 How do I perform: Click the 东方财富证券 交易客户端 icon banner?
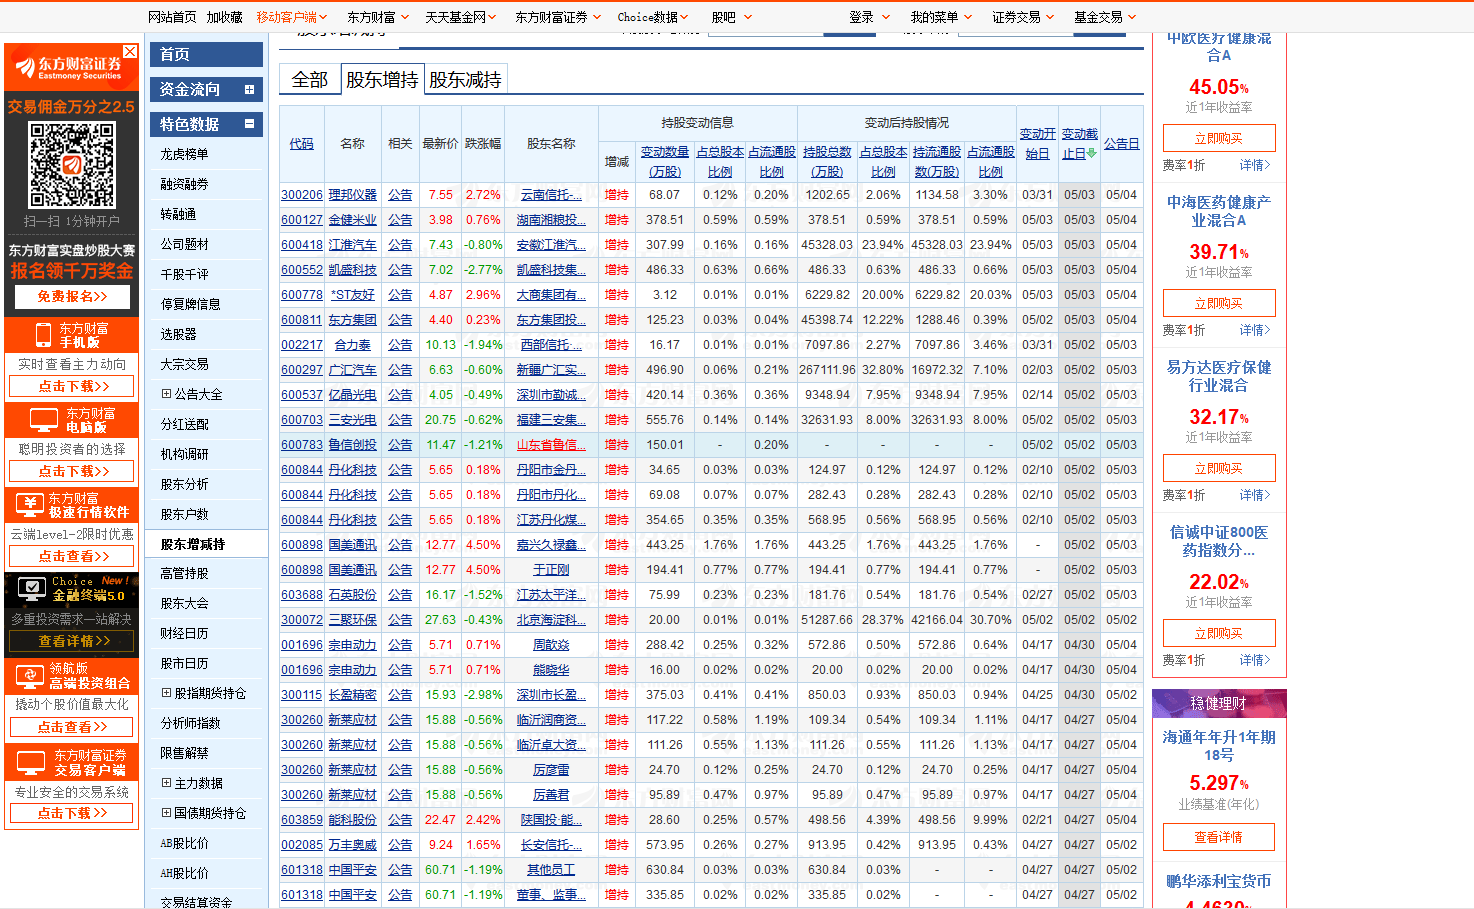29,763
